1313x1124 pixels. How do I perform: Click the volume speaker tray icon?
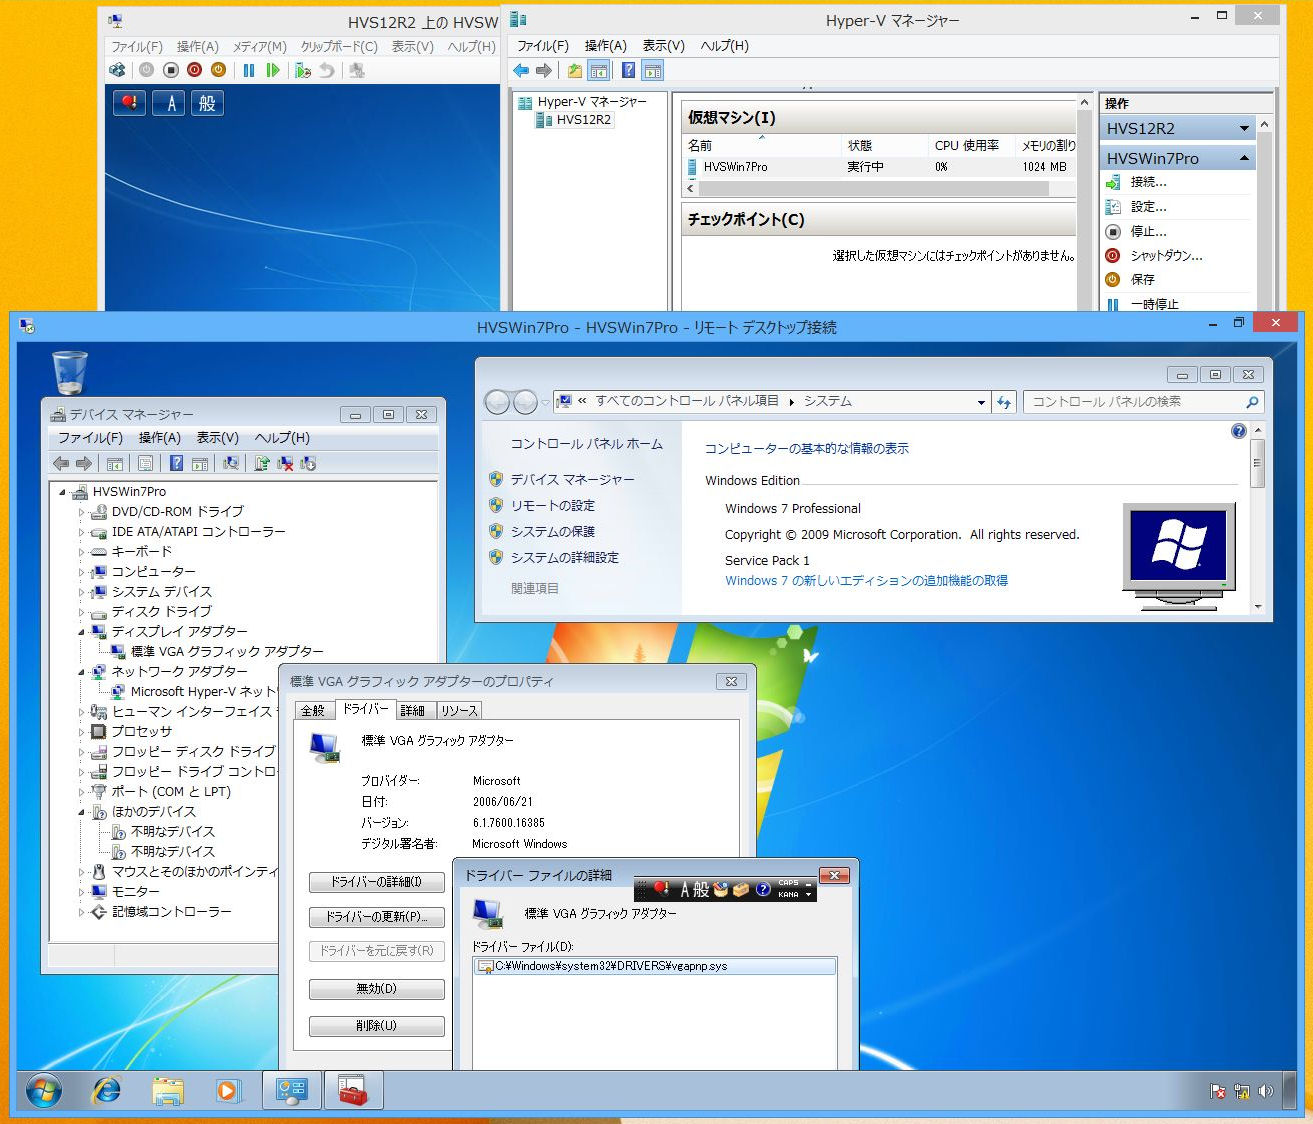tap(1265, 1092)
